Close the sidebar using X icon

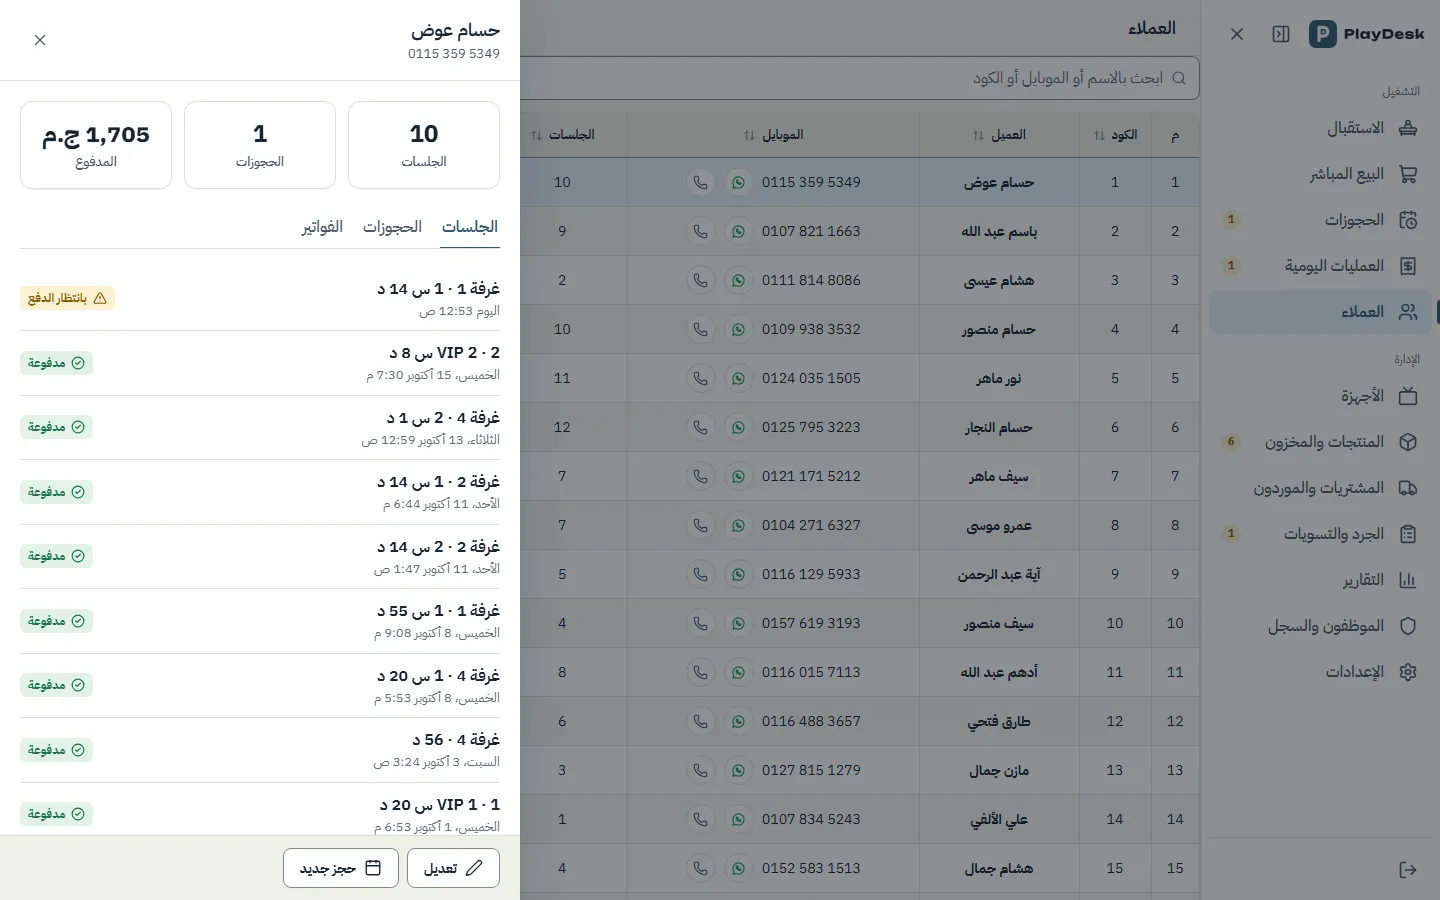click(x=1237, y=34)
